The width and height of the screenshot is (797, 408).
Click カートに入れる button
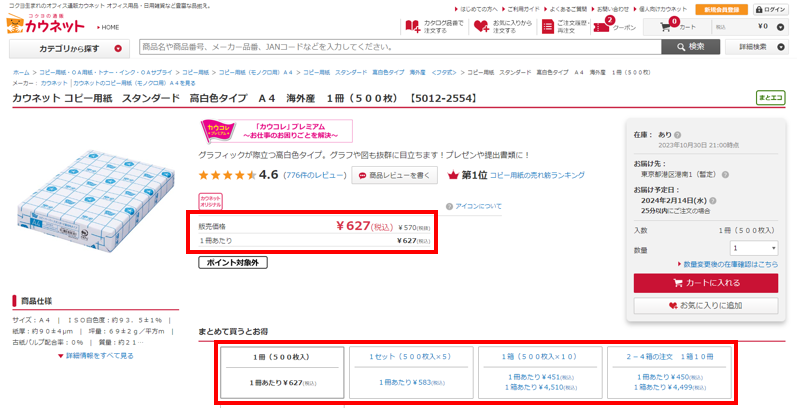click(706, 283)
